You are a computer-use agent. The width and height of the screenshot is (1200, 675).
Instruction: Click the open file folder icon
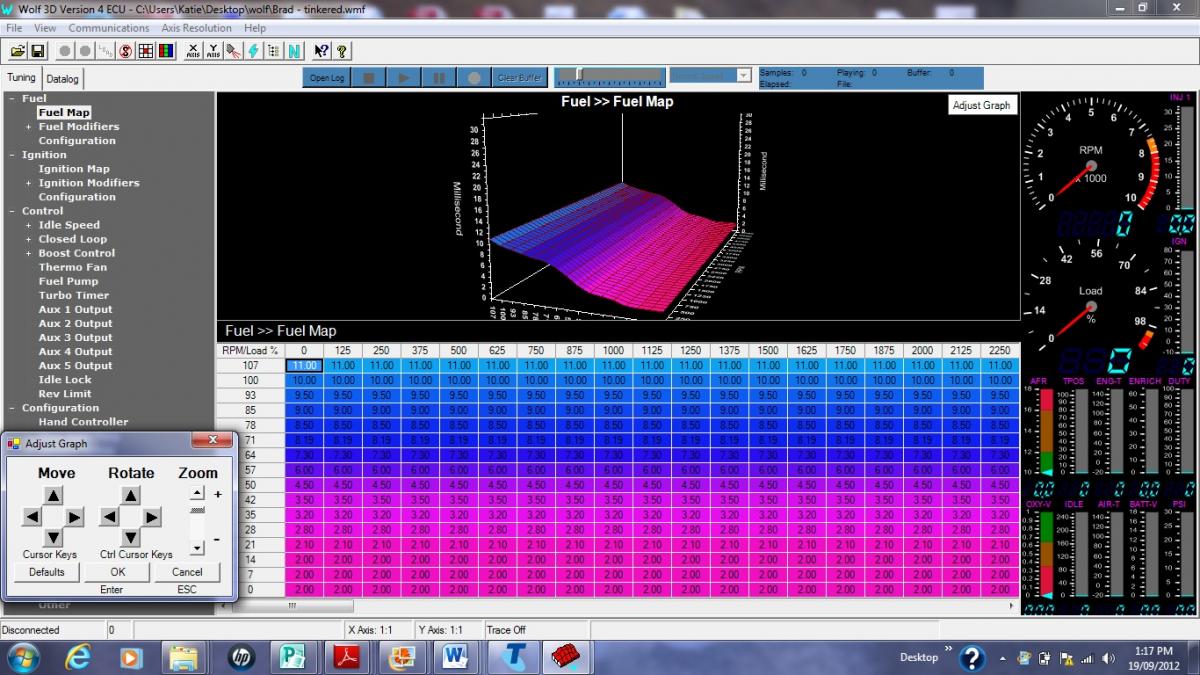[x=16, y=51]
